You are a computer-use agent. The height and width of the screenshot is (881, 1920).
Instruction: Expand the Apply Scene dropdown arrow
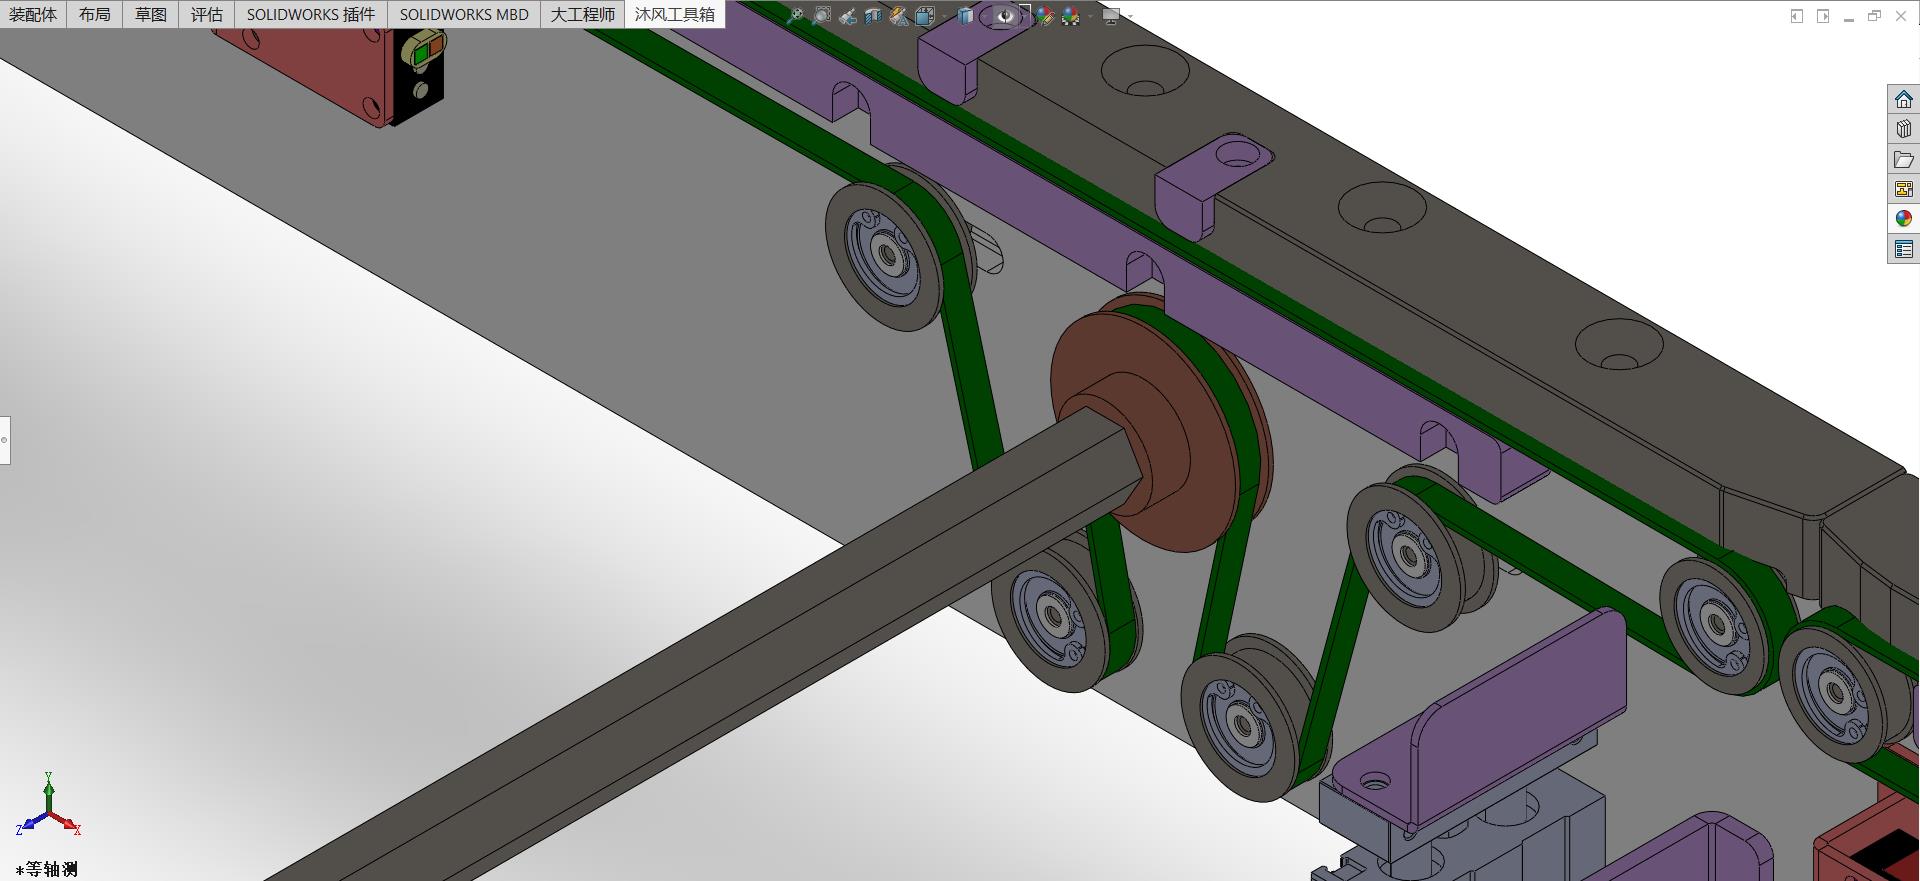pyautogui.click(x=1090, y=17)
